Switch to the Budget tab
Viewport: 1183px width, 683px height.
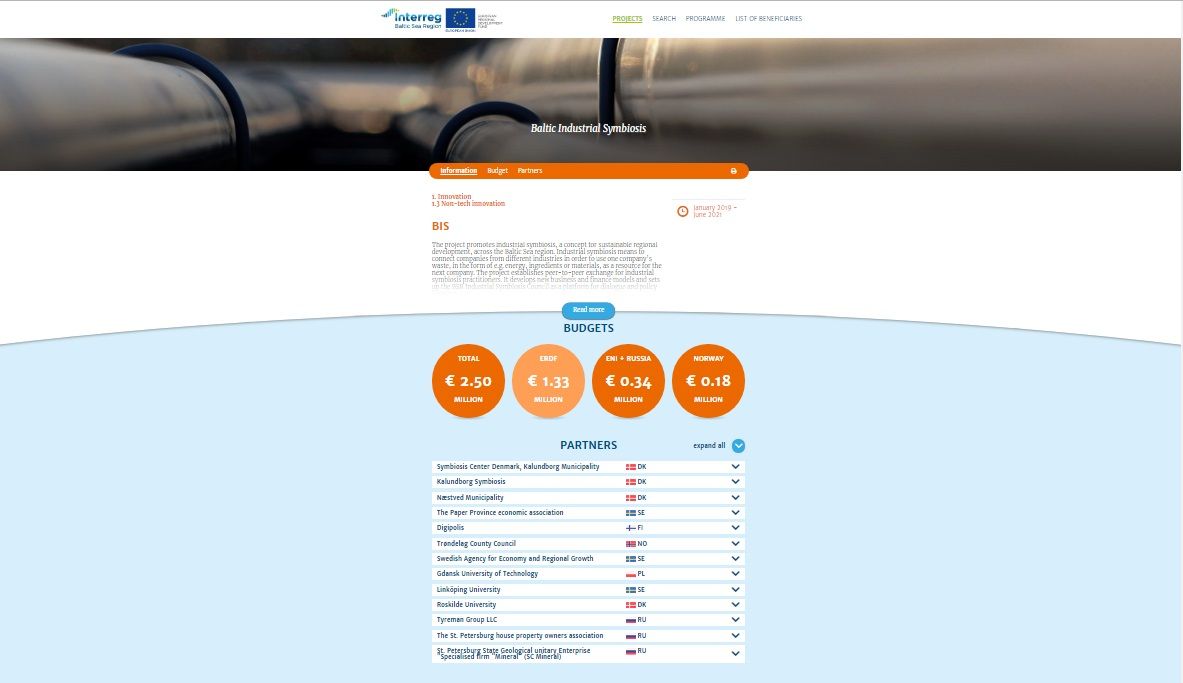click(497, 171)
